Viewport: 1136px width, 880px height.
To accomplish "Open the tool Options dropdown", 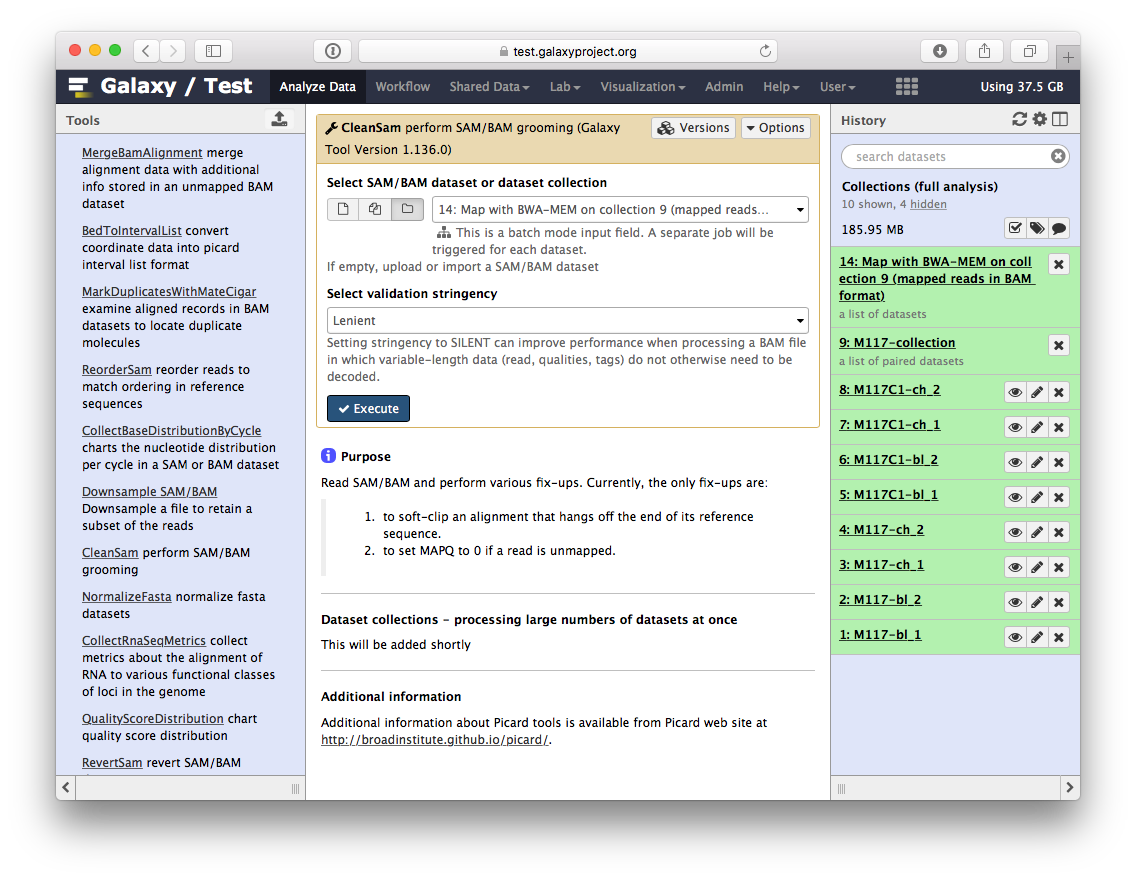I will pyautogui.click(x=775, y=127).
